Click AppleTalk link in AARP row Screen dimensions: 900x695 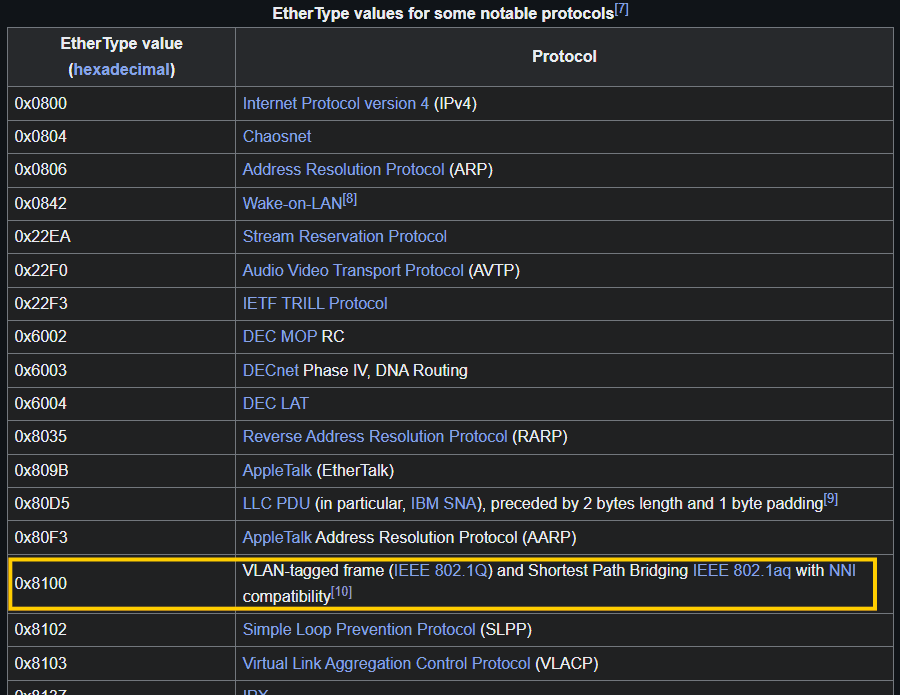tap(277, 537)
